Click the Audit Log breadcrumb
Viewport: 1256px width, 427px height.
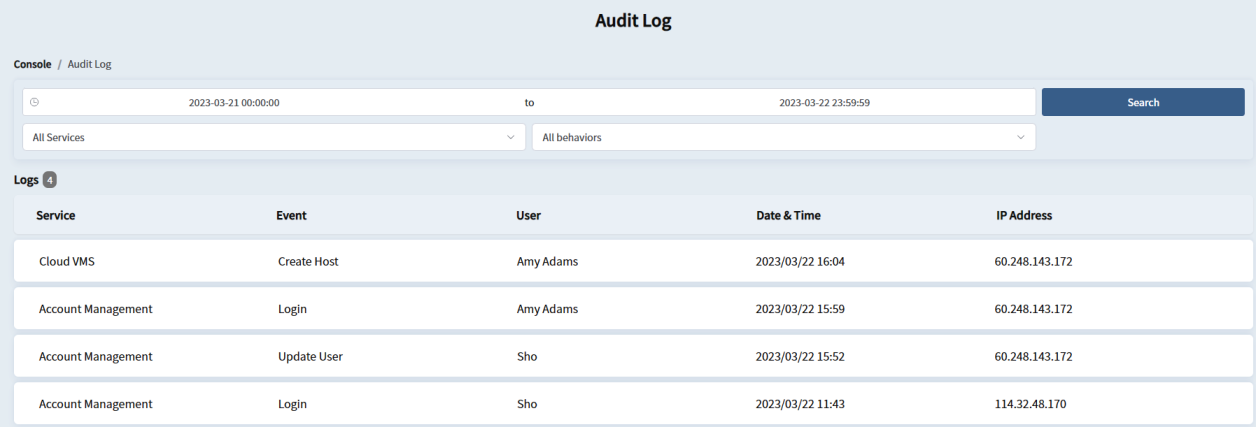coord(89,64)
